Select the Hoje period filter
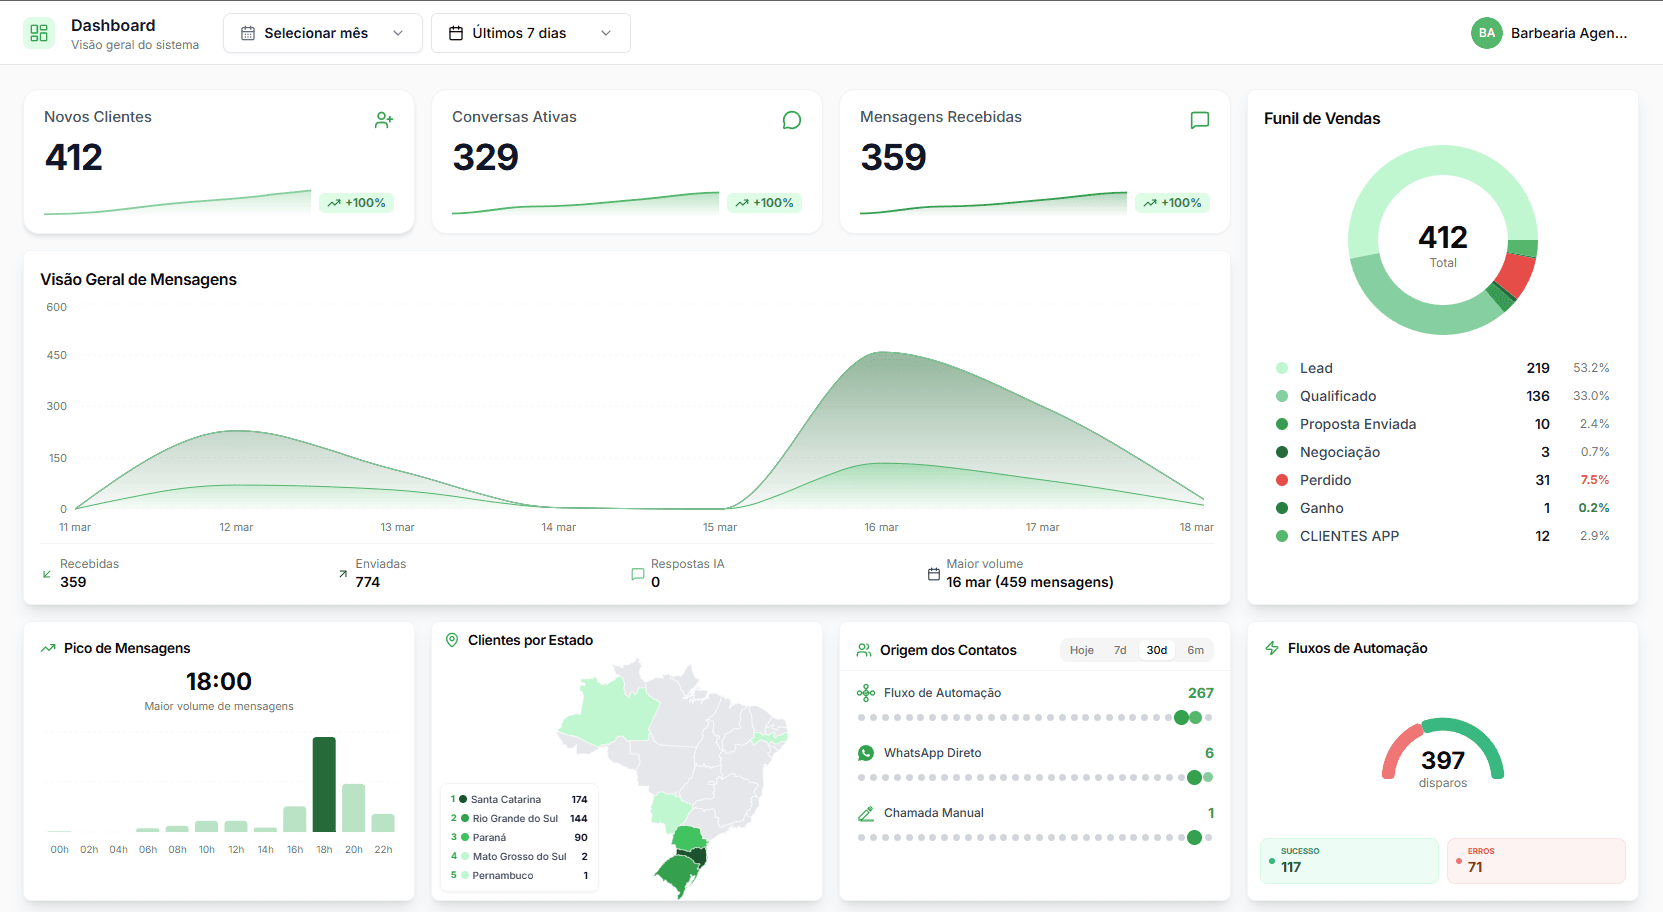 pyautogui.click(x=1081, y=649)
